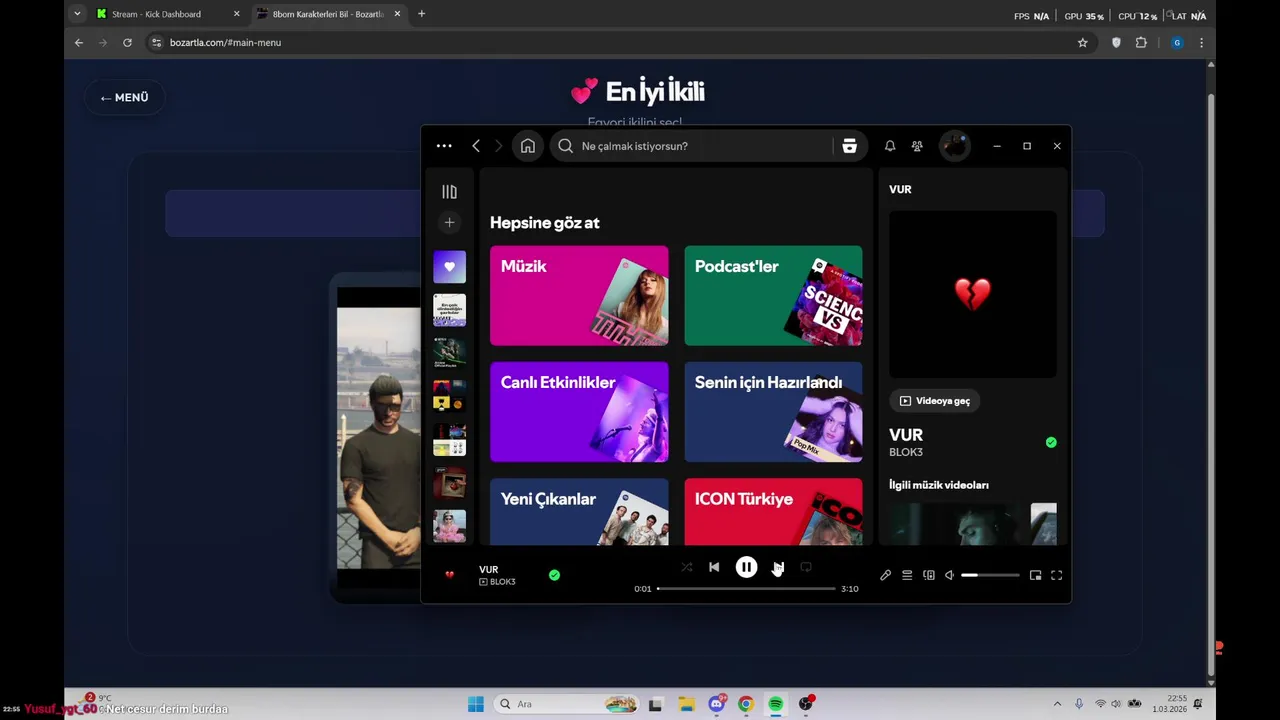Open Liked Songs in the sidebar
Image resolution: width=1280 pixels, height=720 pixels.
pyautogui.click(x=449, y=267)
